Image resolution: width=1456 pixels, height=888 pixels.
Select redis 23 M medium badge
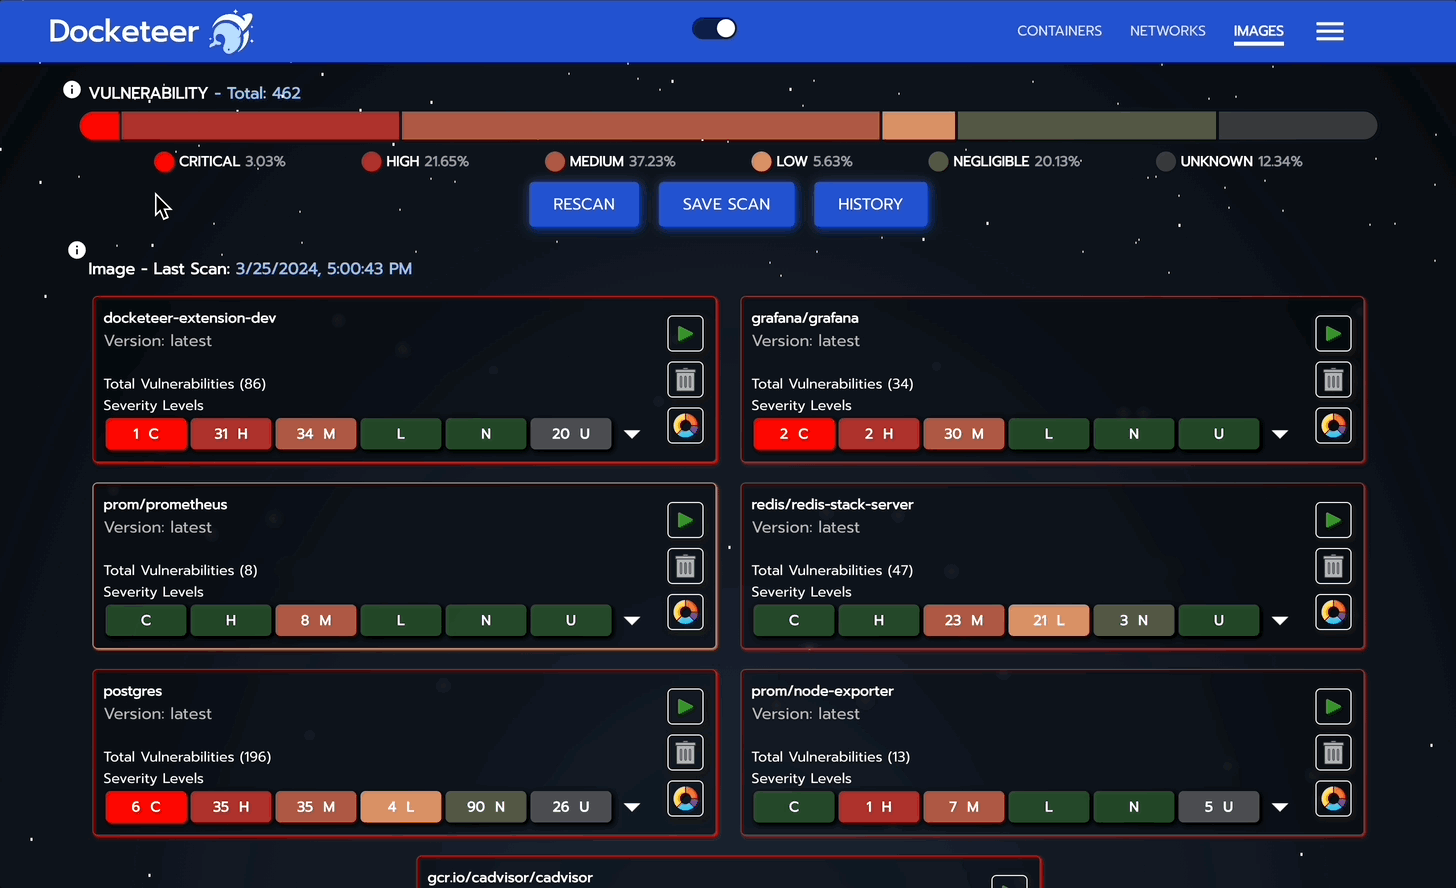coord(964,621)
